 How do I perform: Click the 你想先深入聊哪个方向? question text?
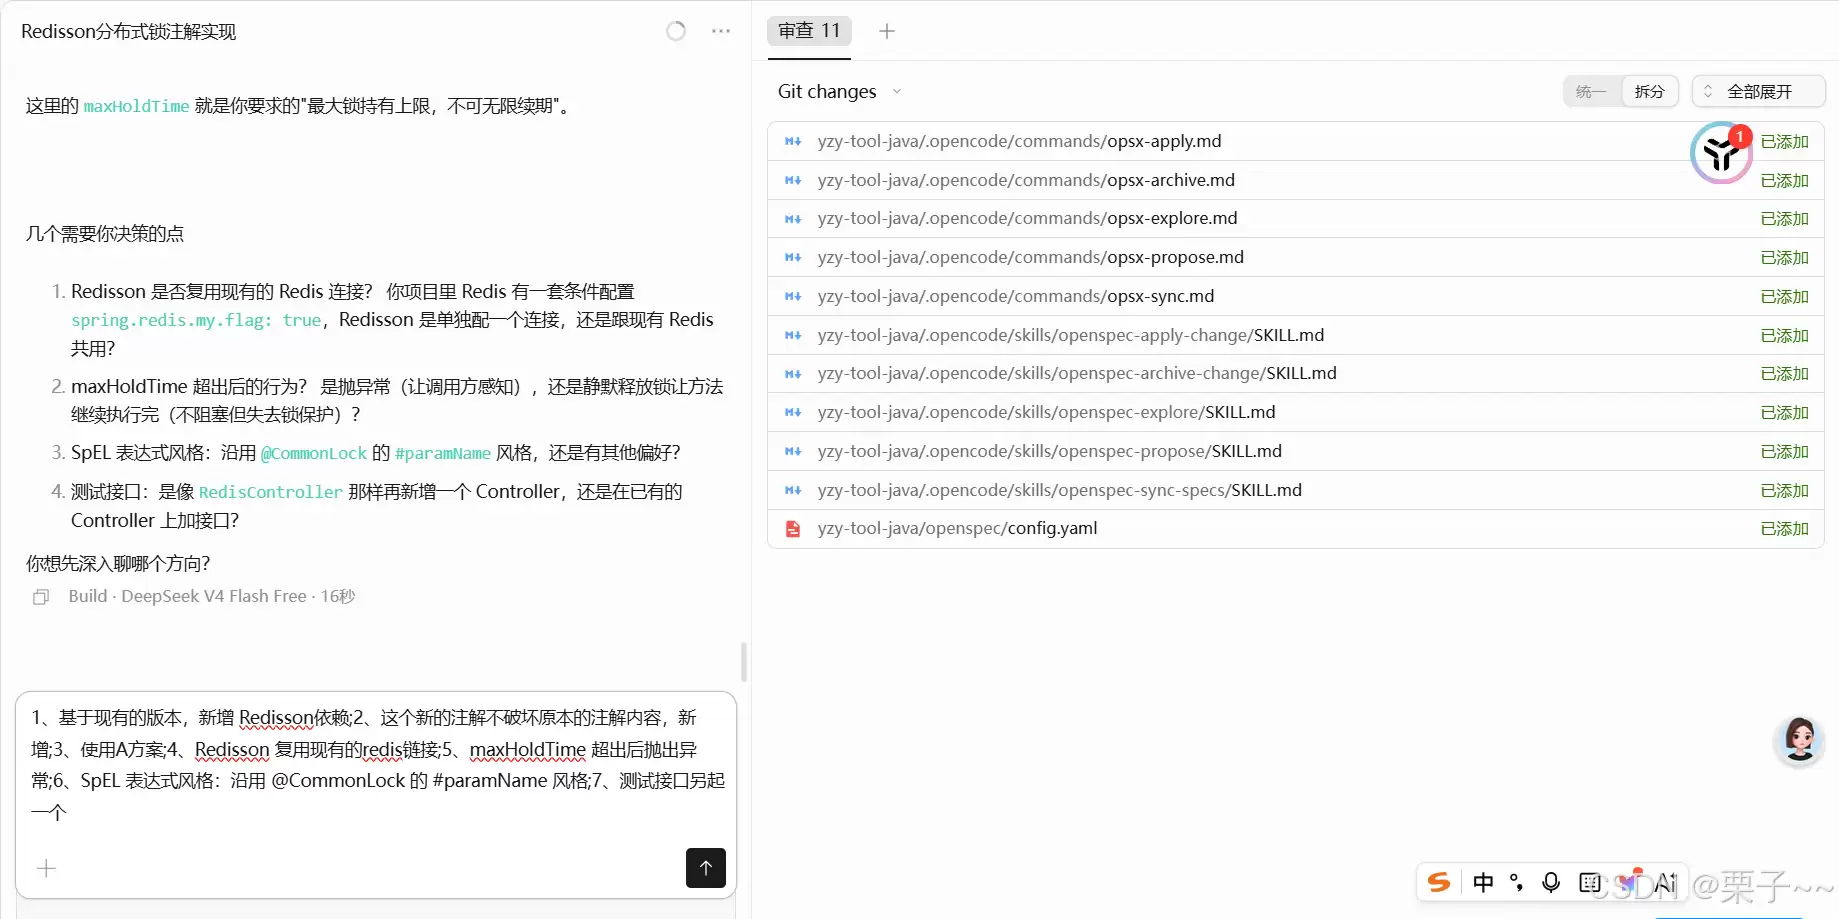tap(118, 564)
